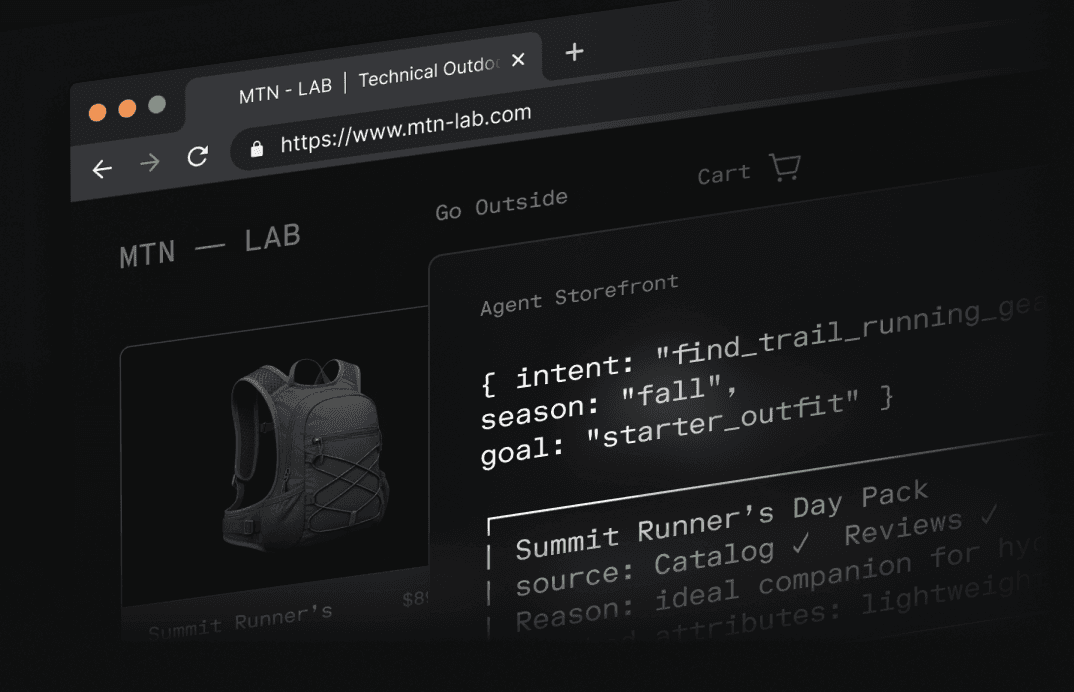
Task: Click the URL https://www.mtn-lab.com in the address bar
Action: 405,128
